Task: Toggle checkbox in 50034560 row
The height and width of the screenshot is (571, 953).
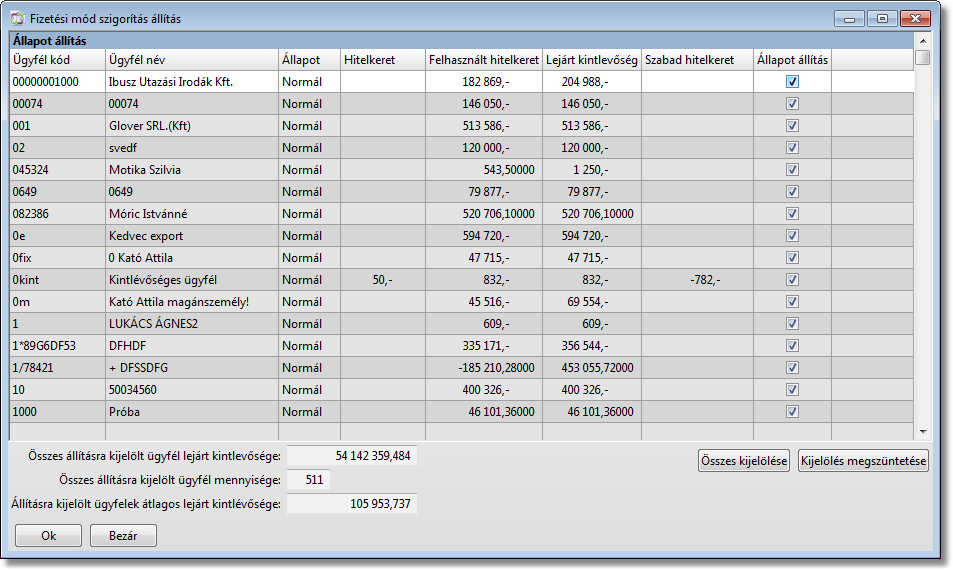Action: pos(792,390)
